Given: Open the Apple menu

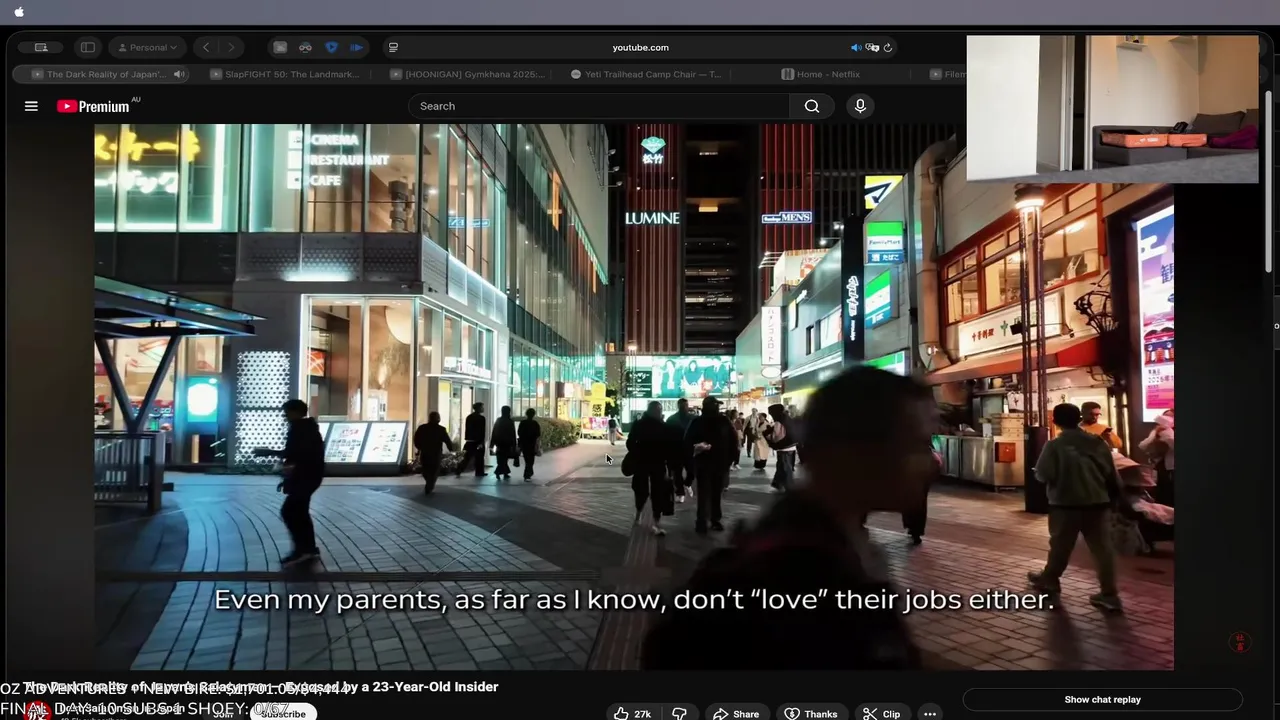Looking at the screenshot, I should point(19,12).
